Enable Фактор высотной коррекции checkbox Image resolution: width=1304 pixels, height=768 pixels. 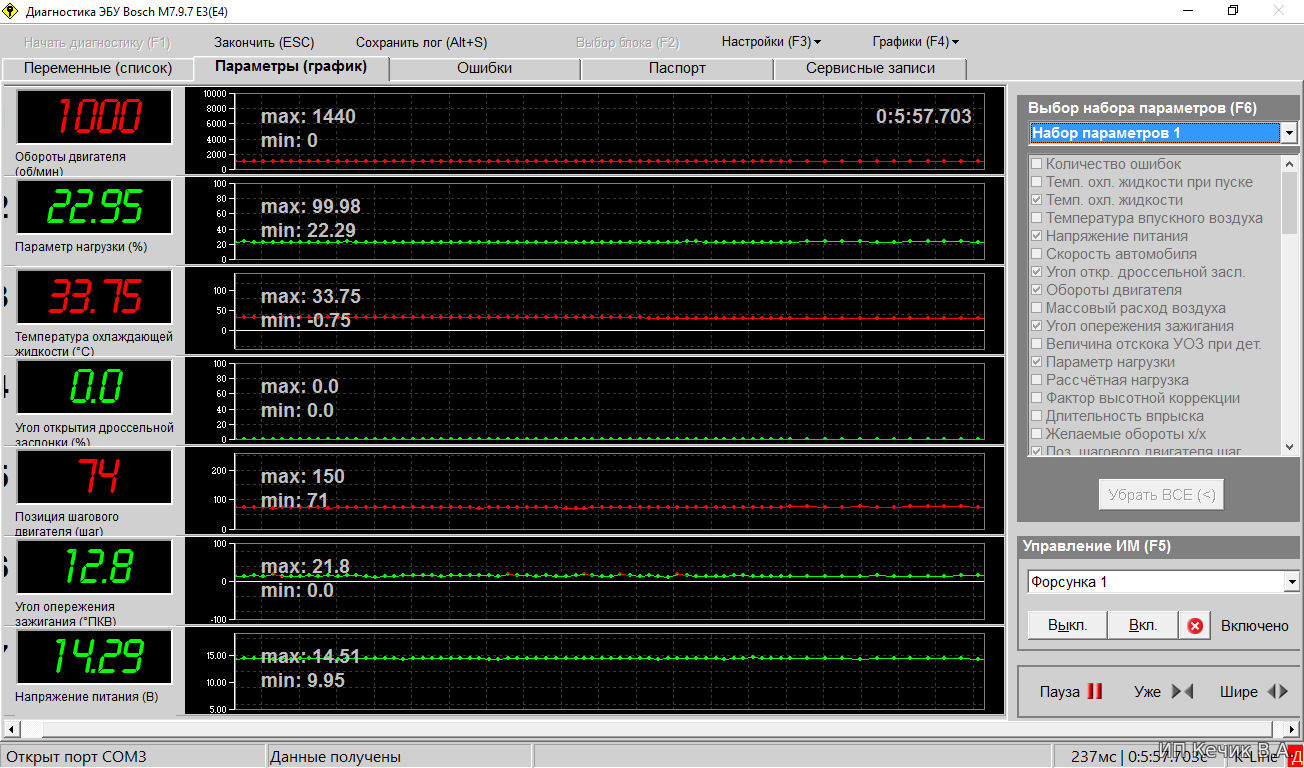(1037, 398)
